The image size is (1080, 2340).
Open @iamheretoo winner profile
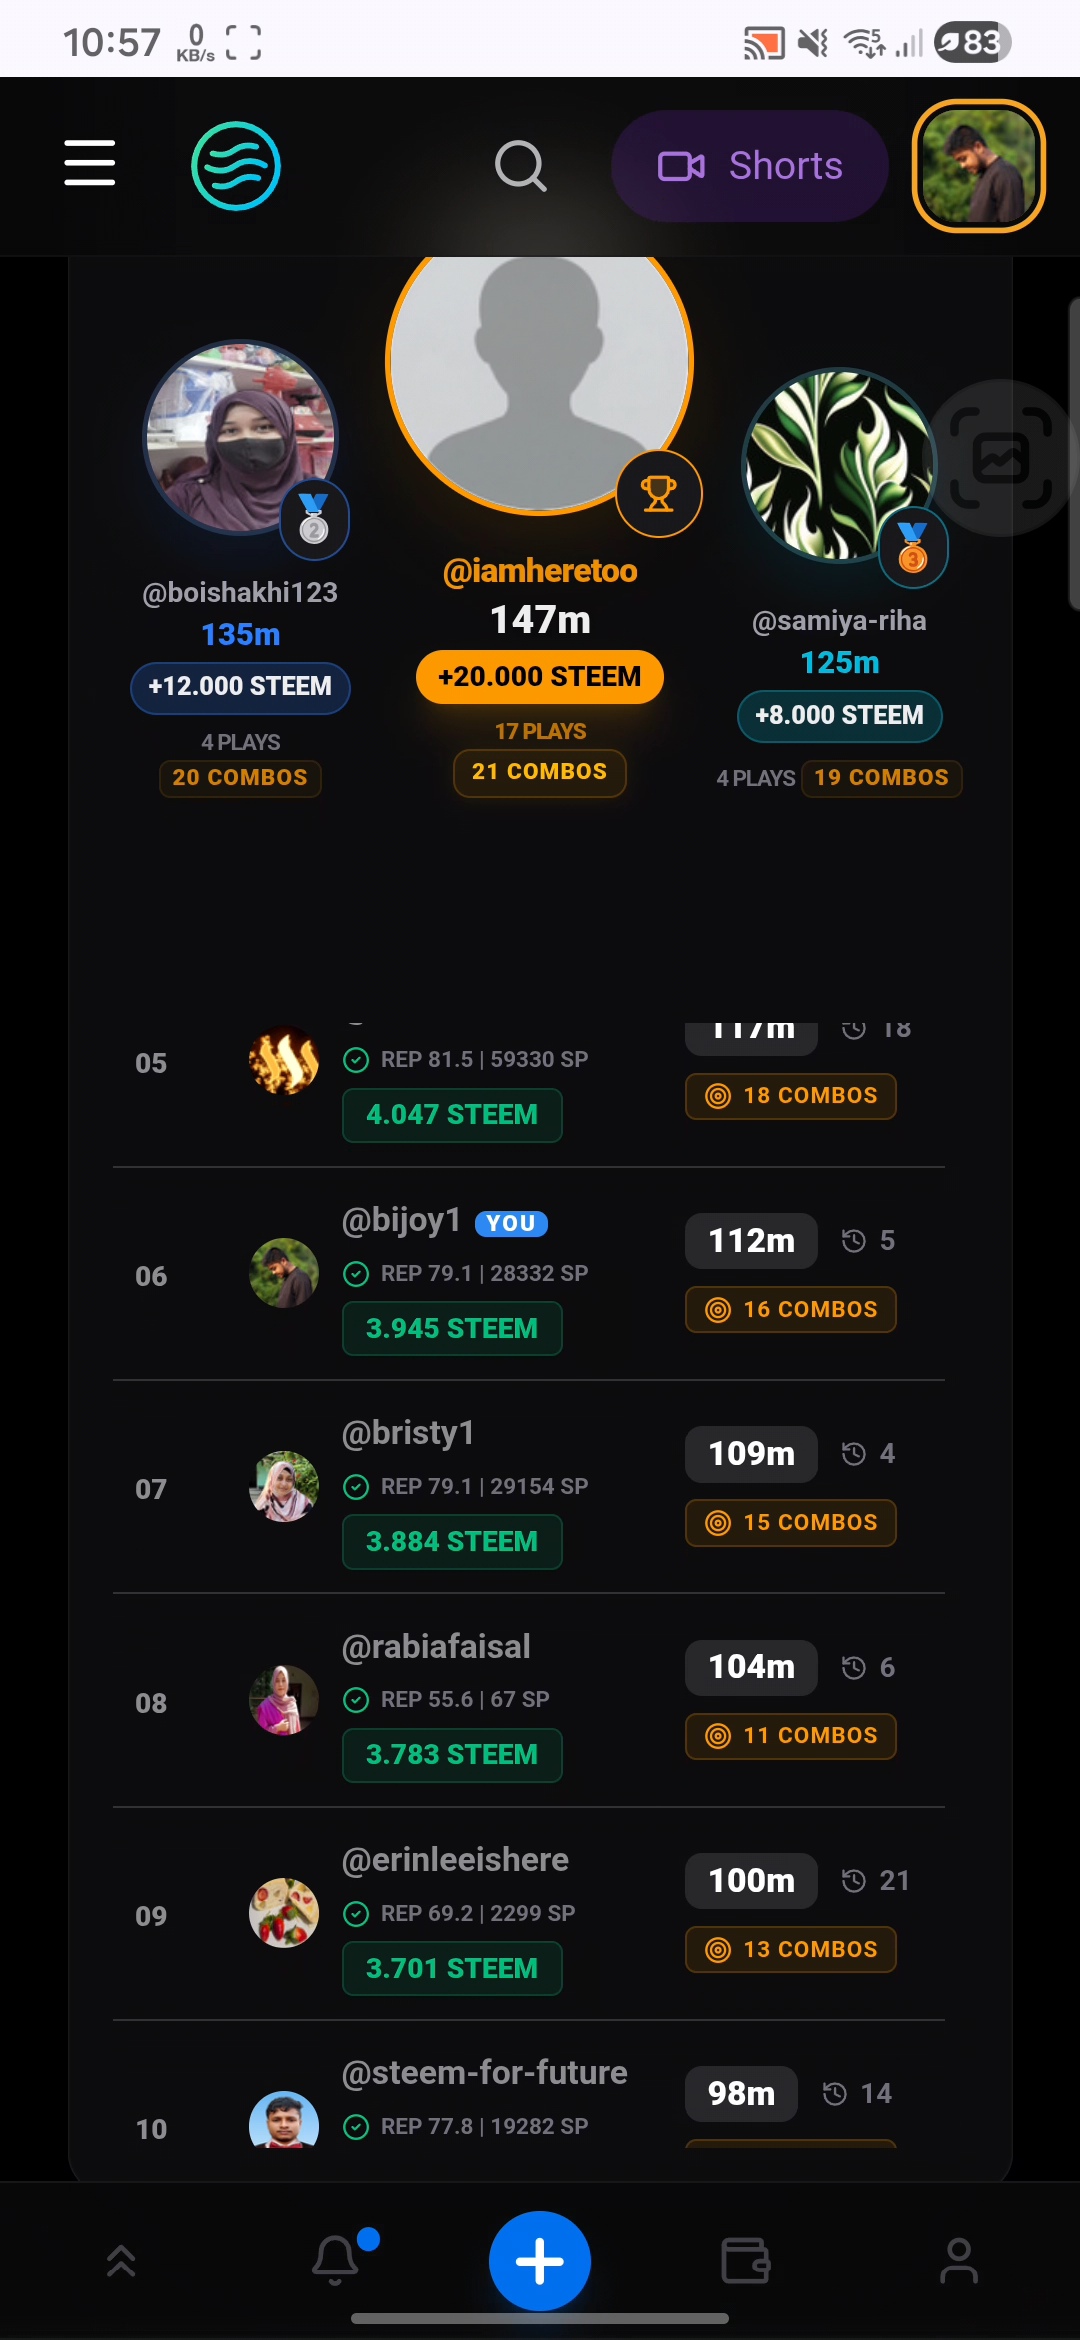[540, 571]
